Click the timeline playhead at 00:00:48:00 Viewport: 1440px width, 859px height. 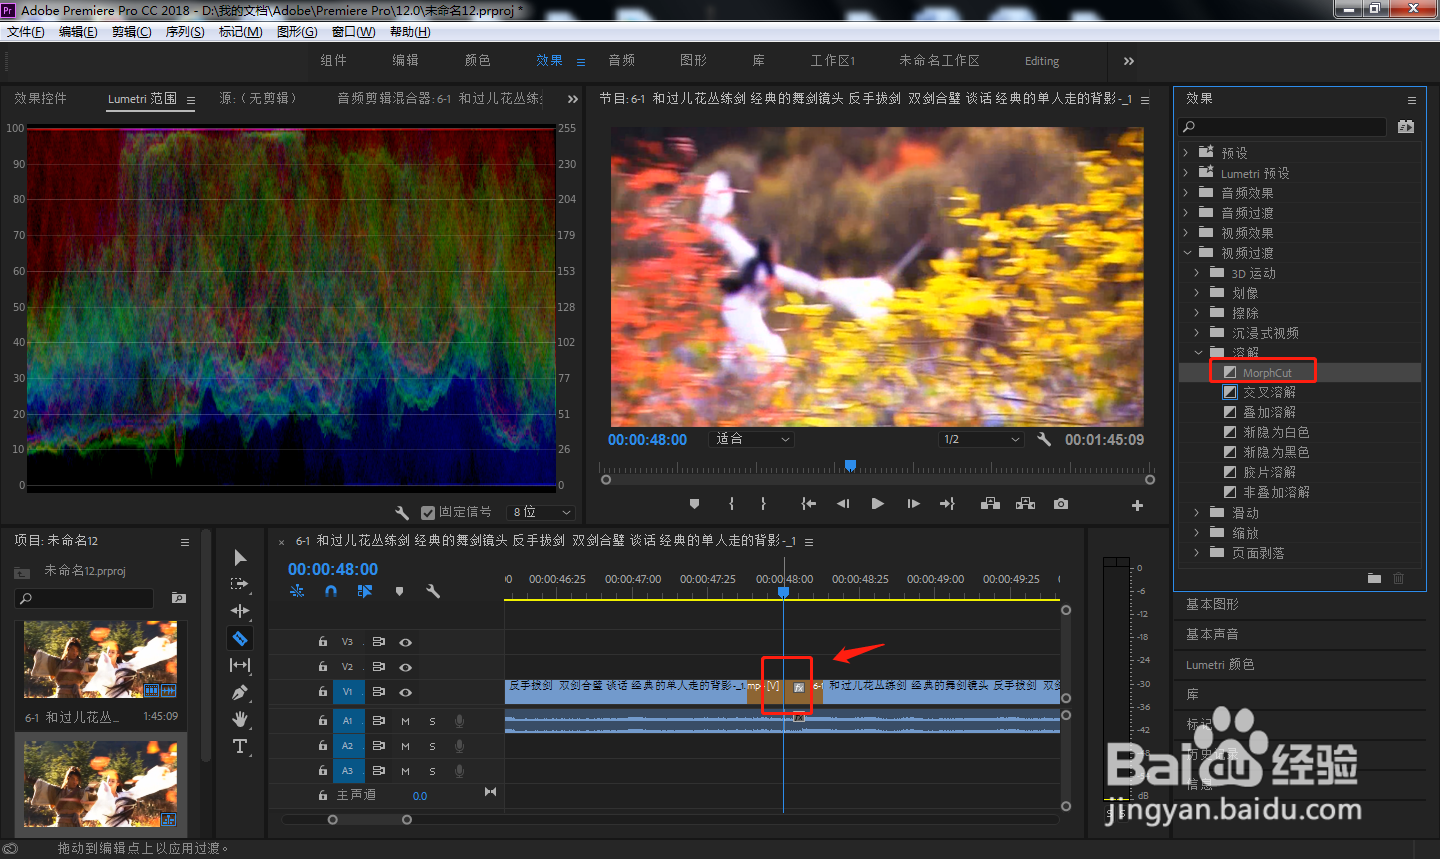pyautogui.click(x=784, y=592)
